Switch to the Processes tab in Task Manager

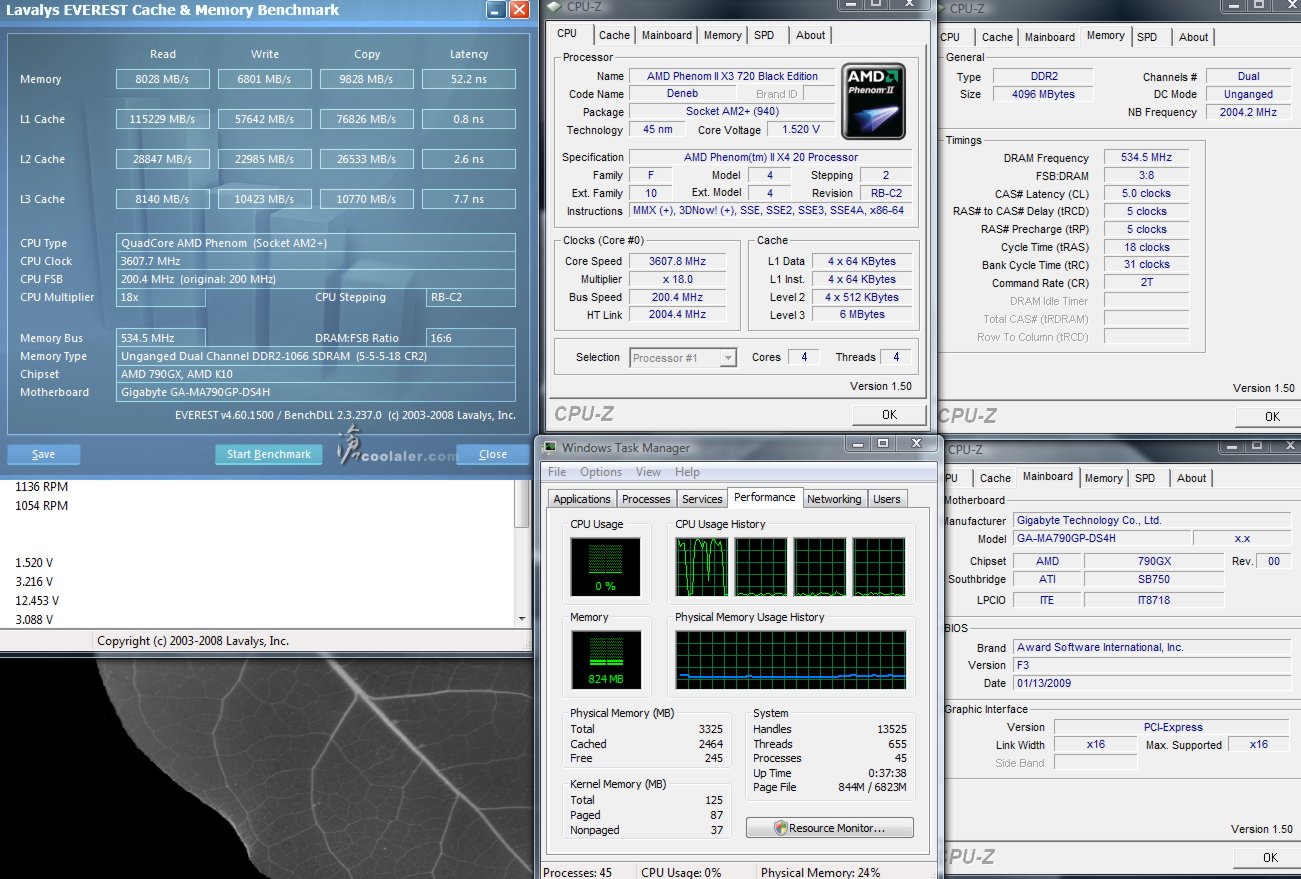coord(646,499)
